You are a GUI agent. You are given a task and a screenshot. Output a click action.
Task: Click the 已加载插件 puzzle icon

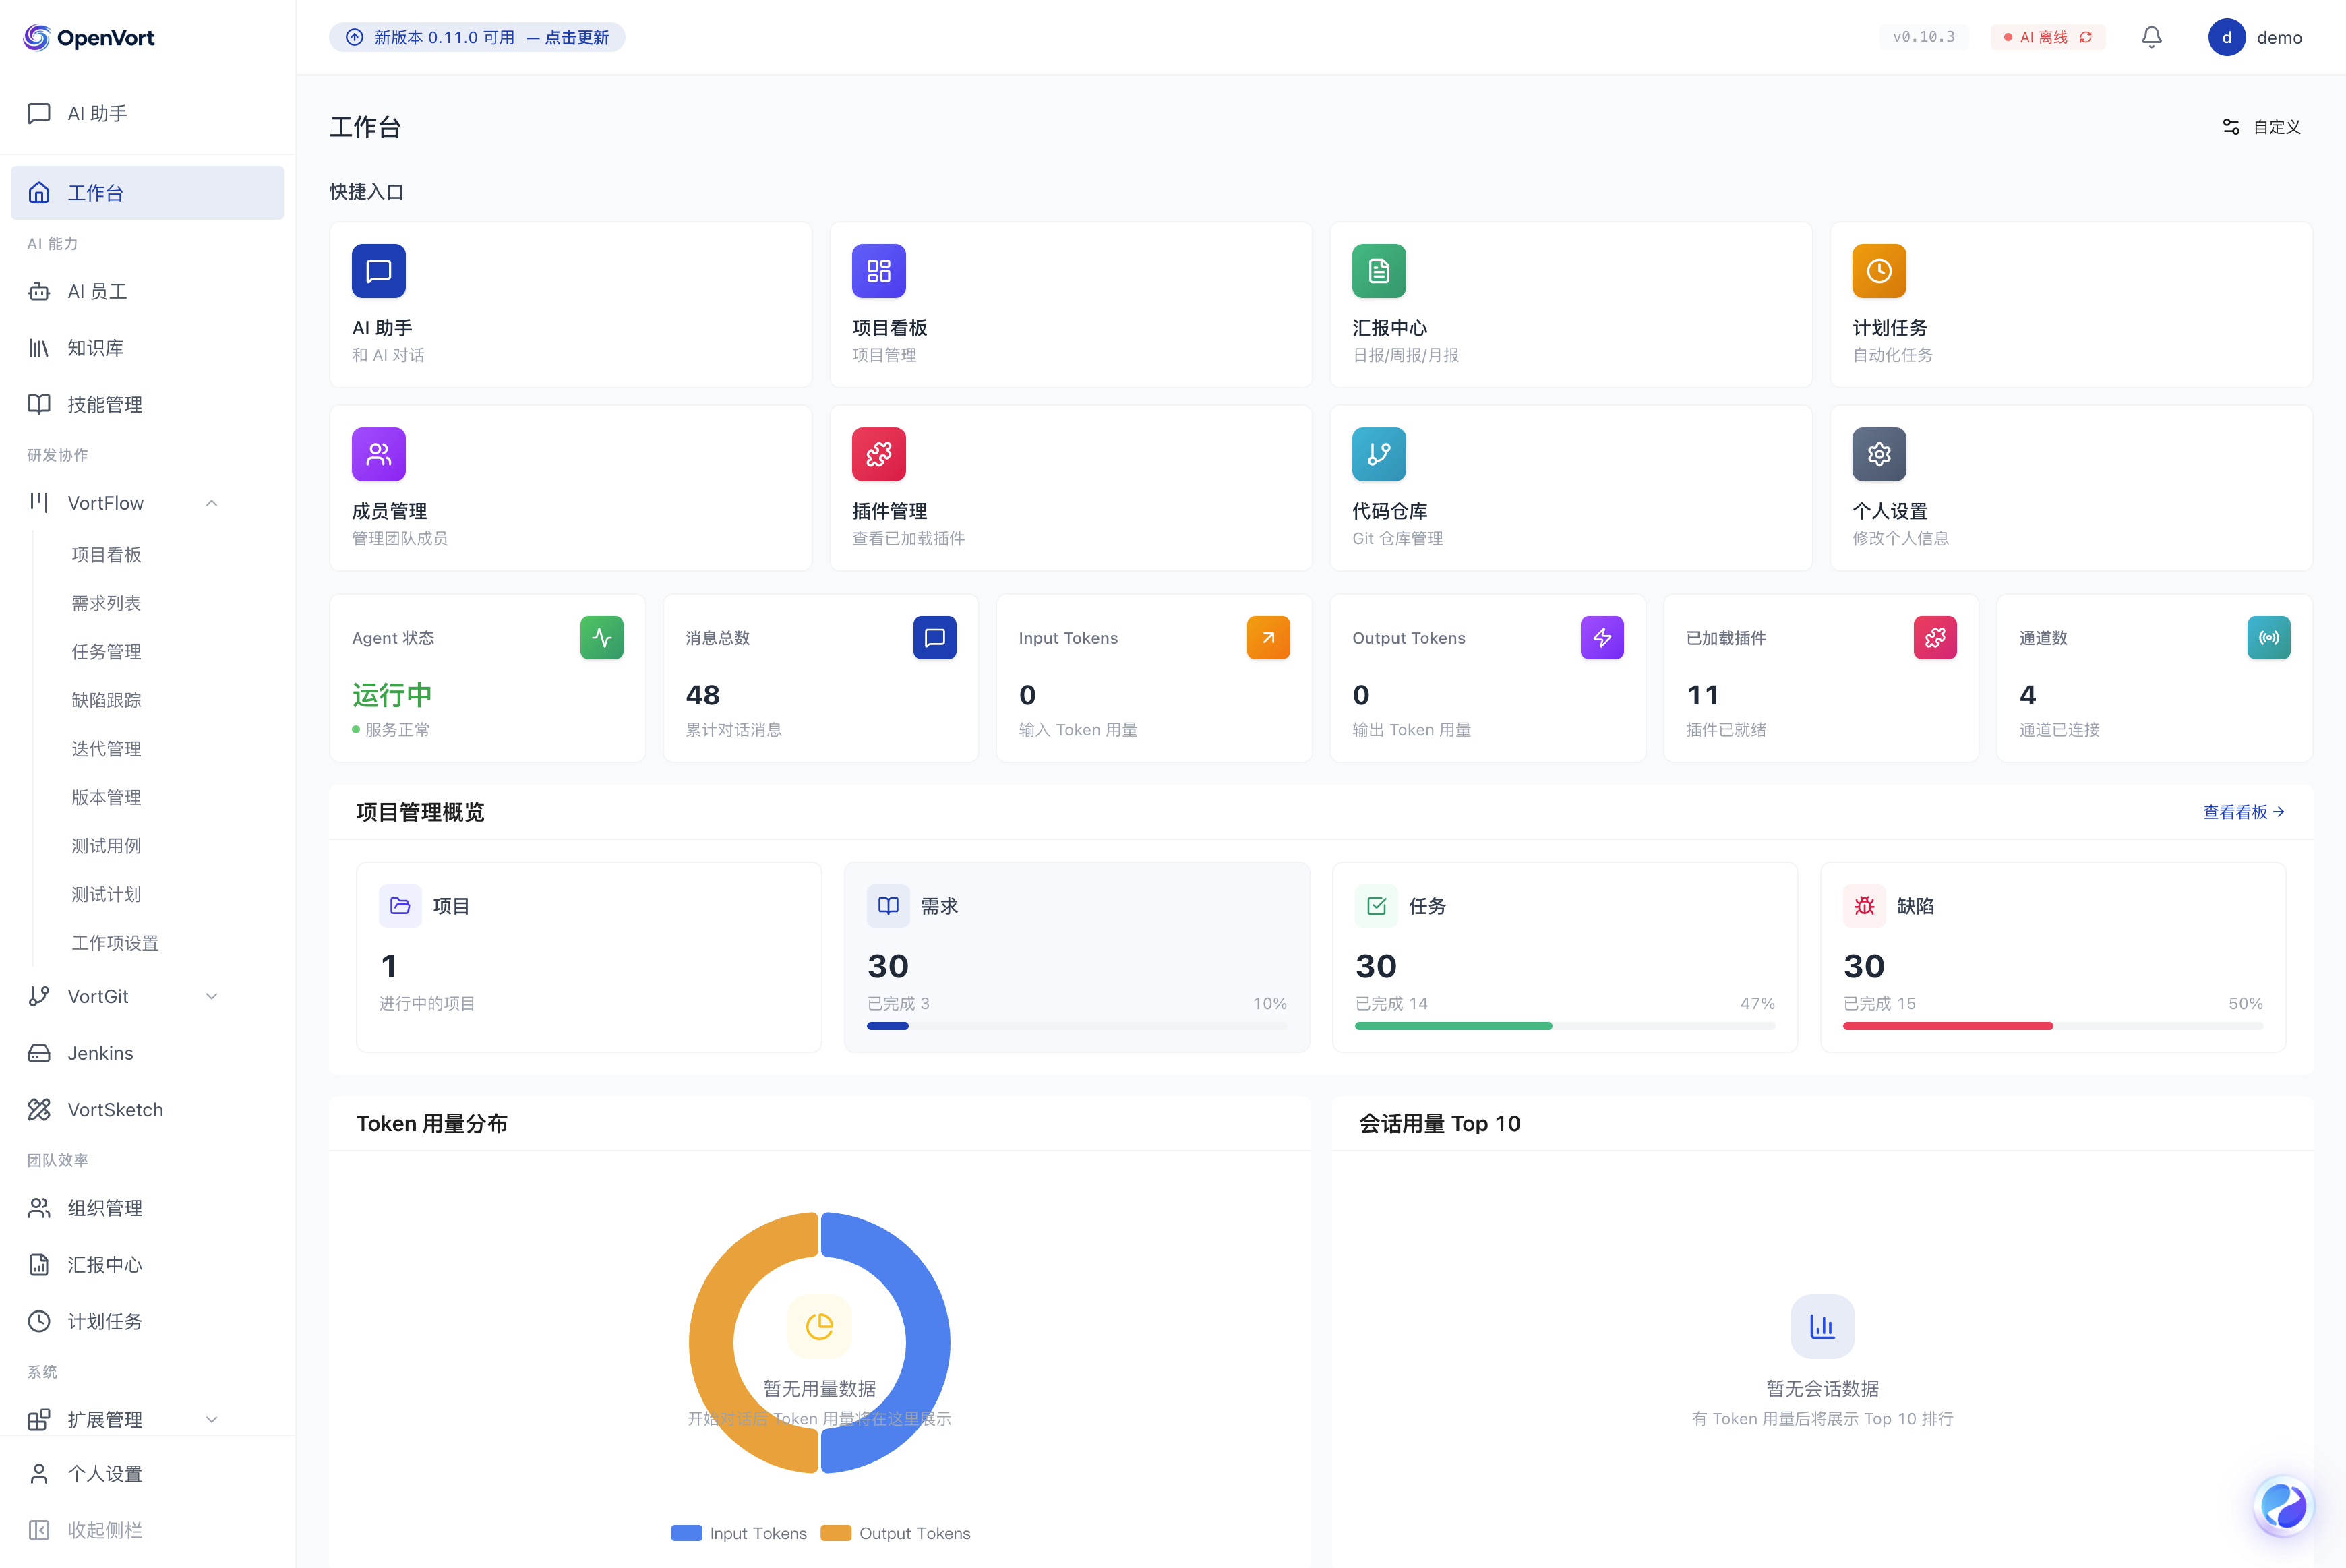[1935, 638]
